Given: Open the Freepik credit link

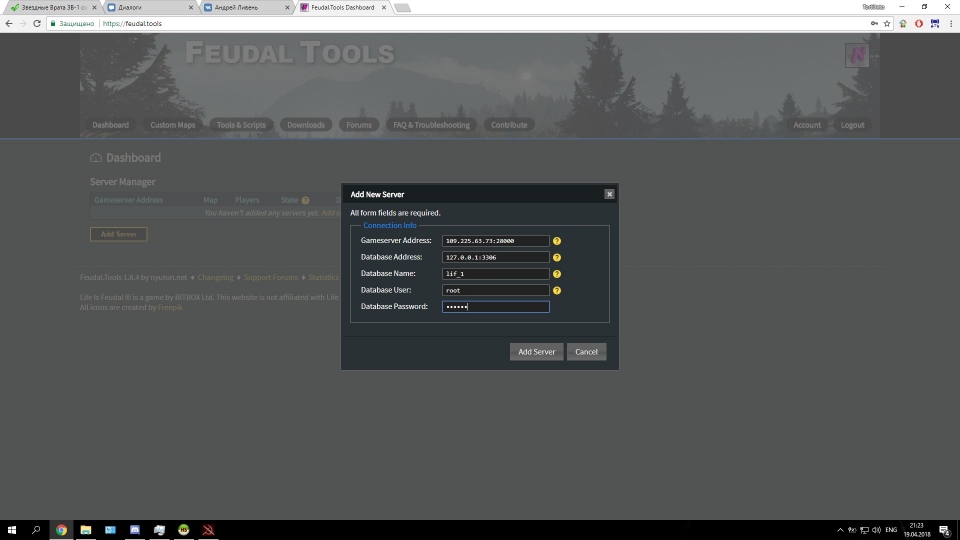Looking at the screenshot, I should pyautogui.click(x=170, y=307).
